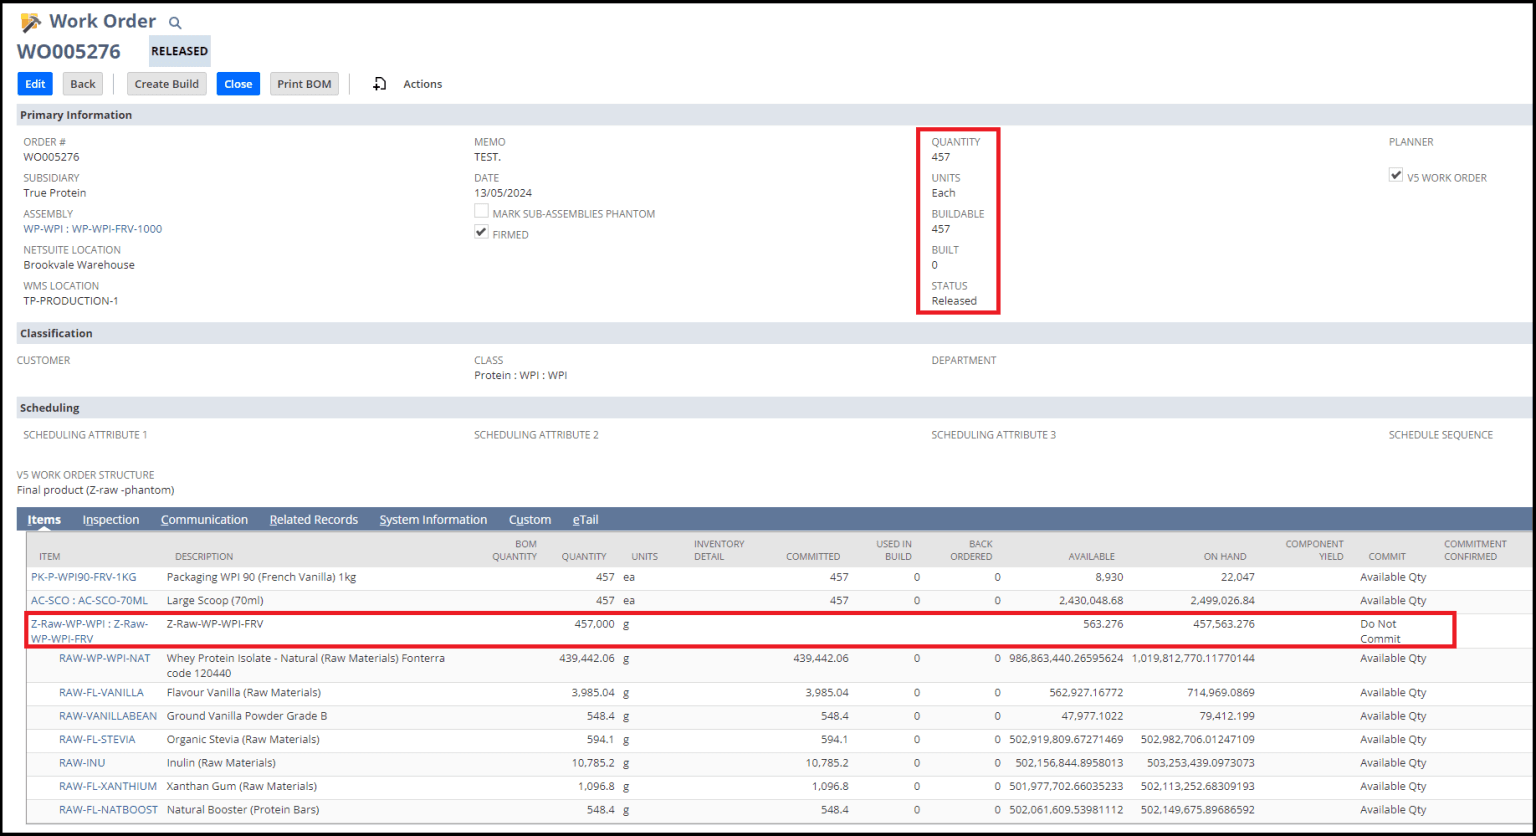The height and width of the screenshot is (836, 1536).
Task: Select the Related Records tab
Action: (313, 519)
